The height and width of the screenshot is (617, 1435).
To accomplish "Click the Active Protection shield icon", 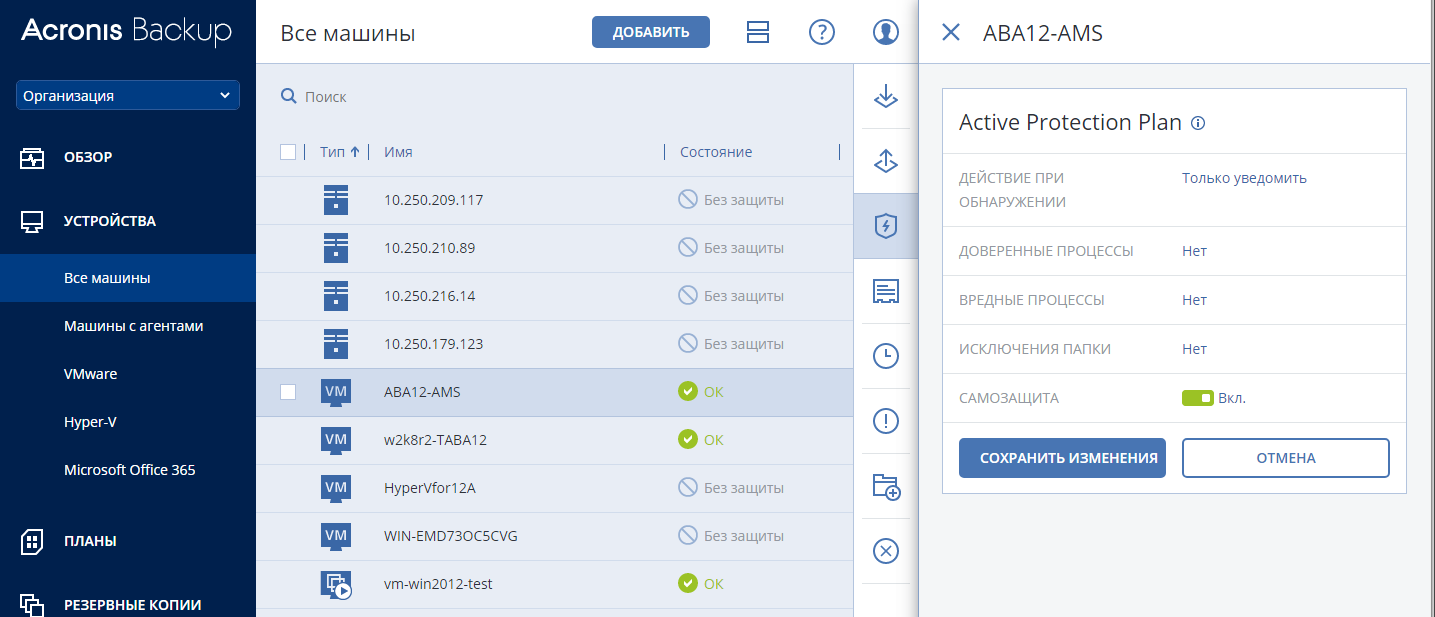I will click(886, 226).
